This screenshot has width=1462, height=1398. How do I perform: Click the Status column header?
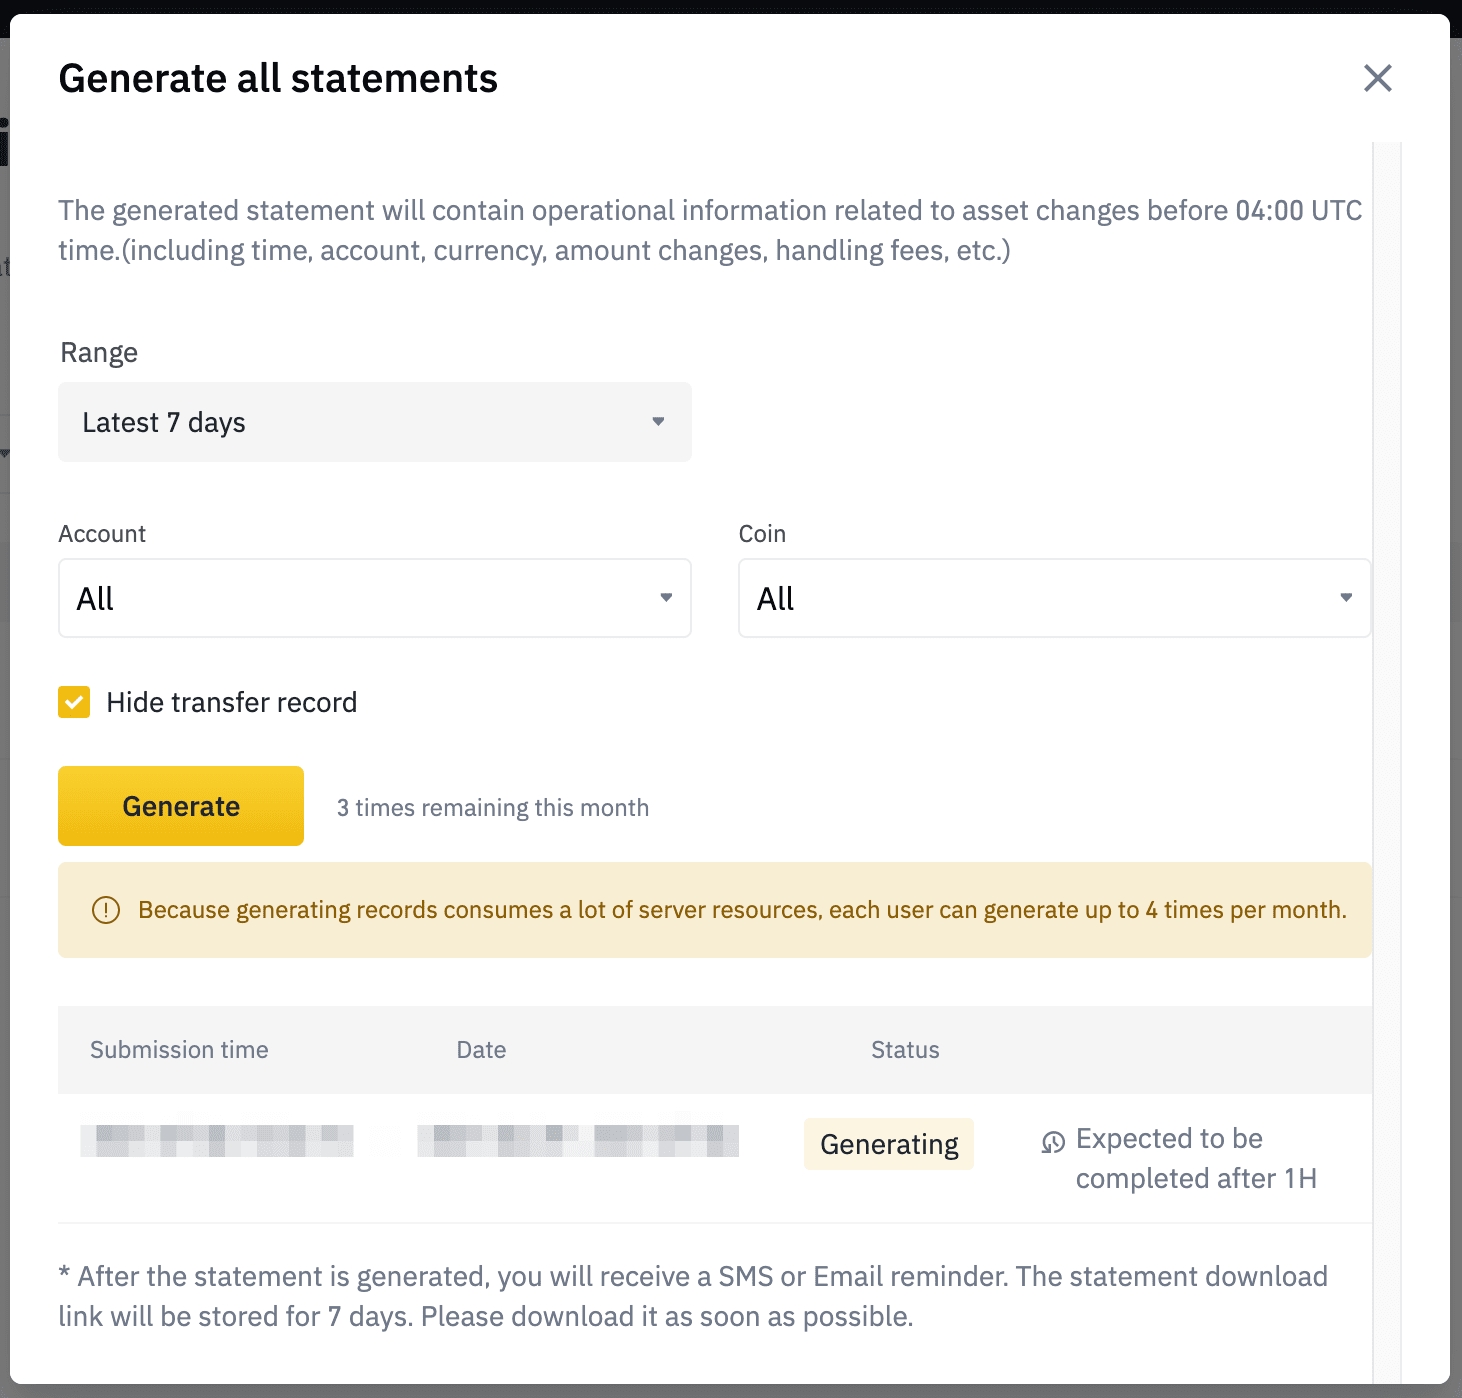pyautogui.click(x=904, y=1050)
